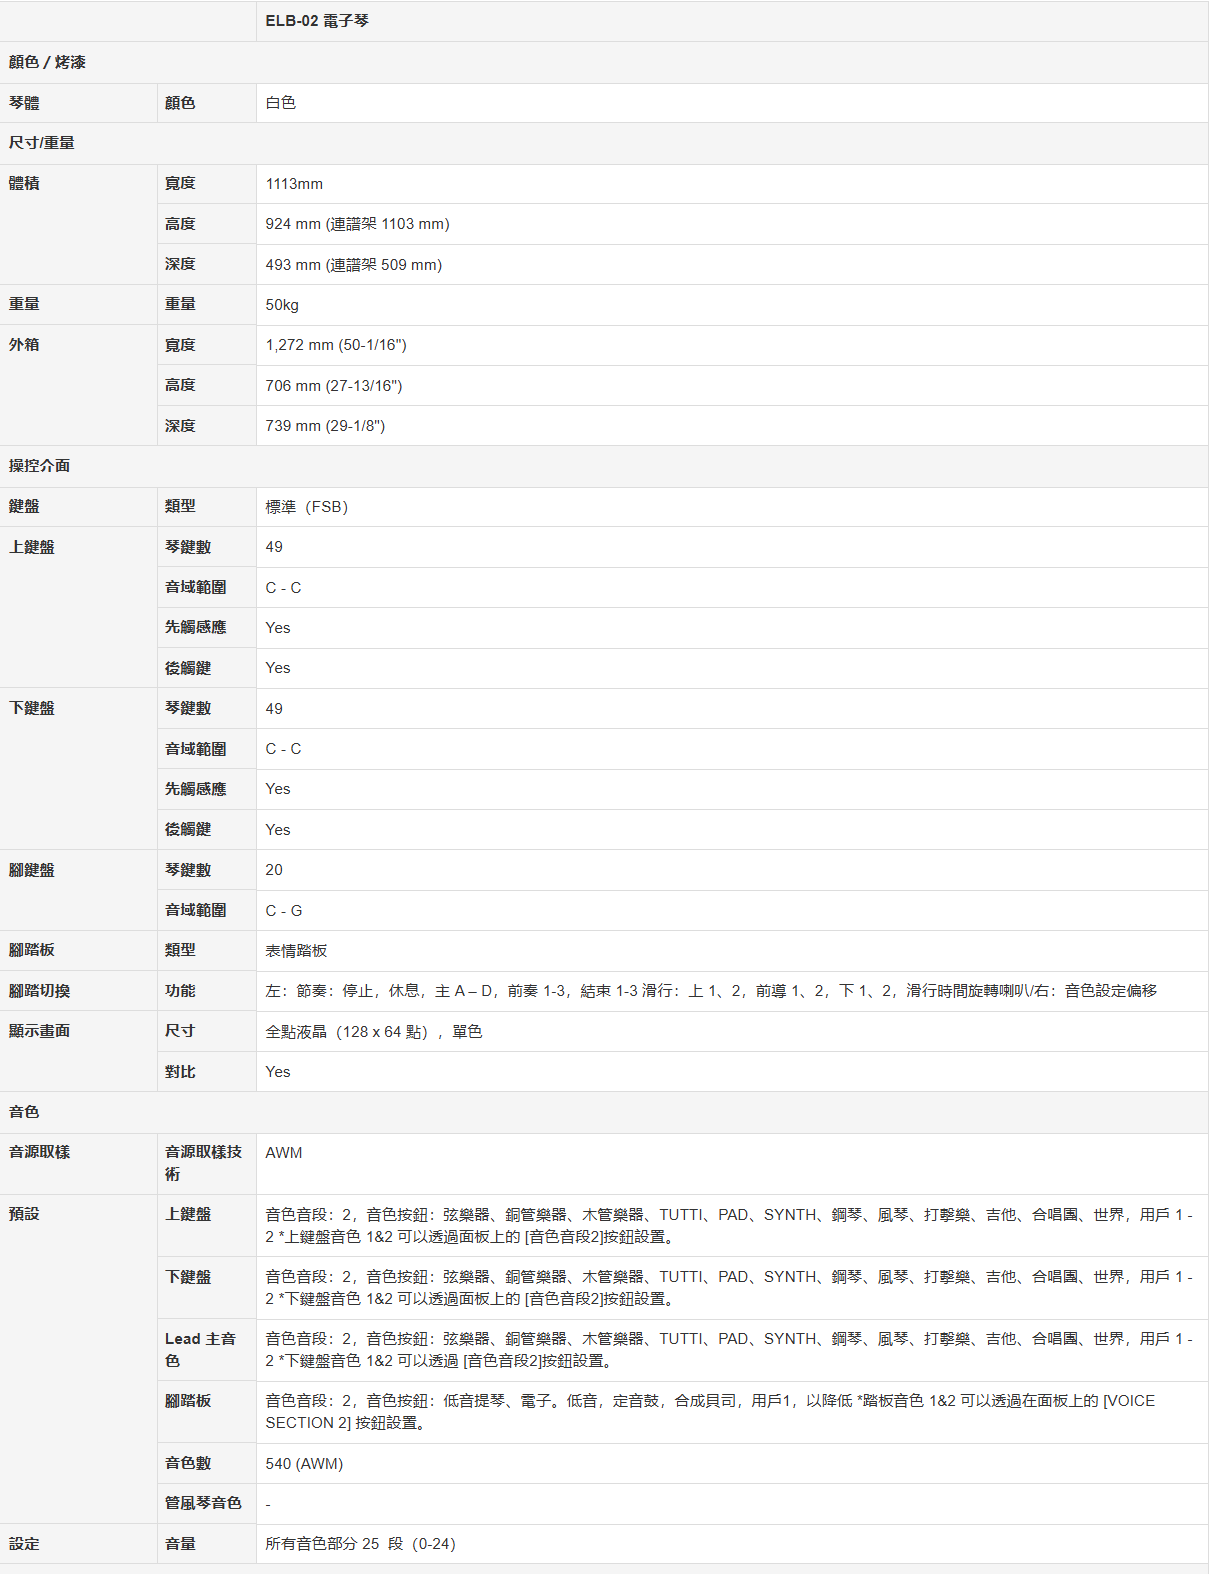Click the ELB-02 電子琴 column header
Screen dimensions: 1211x1574
pos(317,21)
